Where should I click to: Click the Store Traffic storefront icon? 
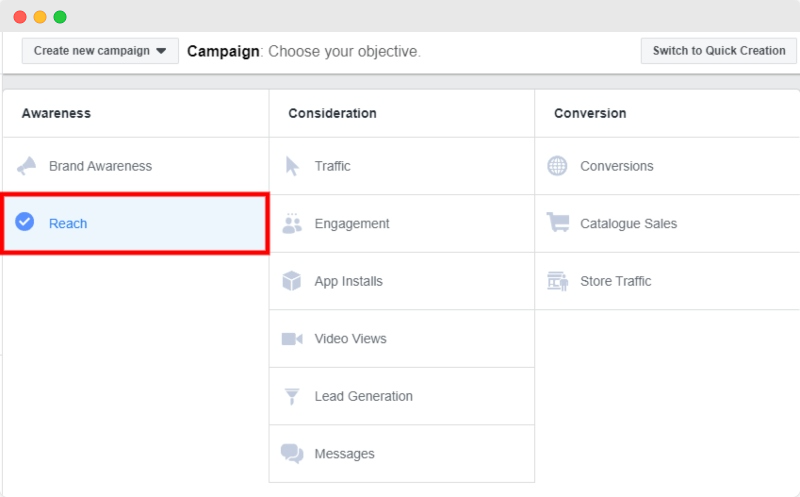pos(558,281)
